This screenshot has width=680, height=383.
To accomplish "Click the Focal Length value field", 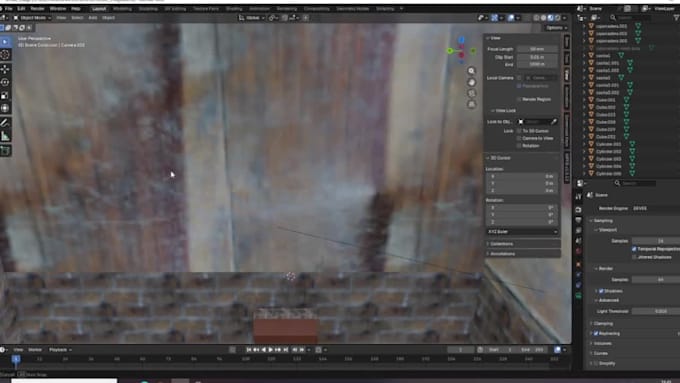I will pos(537,49).
